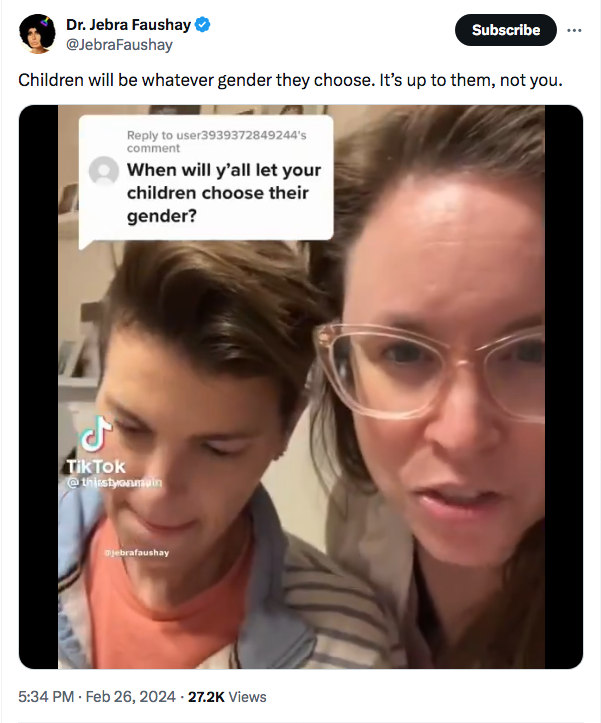Open the three-dot more options menu
The width and height of the screenshot is (601, 723).
tap(574, 30)
